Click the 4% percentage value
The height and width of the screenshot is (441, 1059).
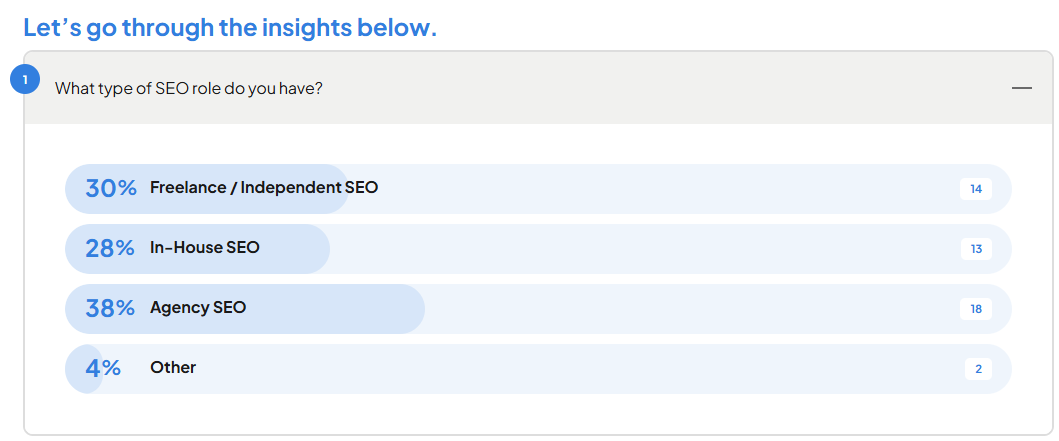click(x=103, y=368)
